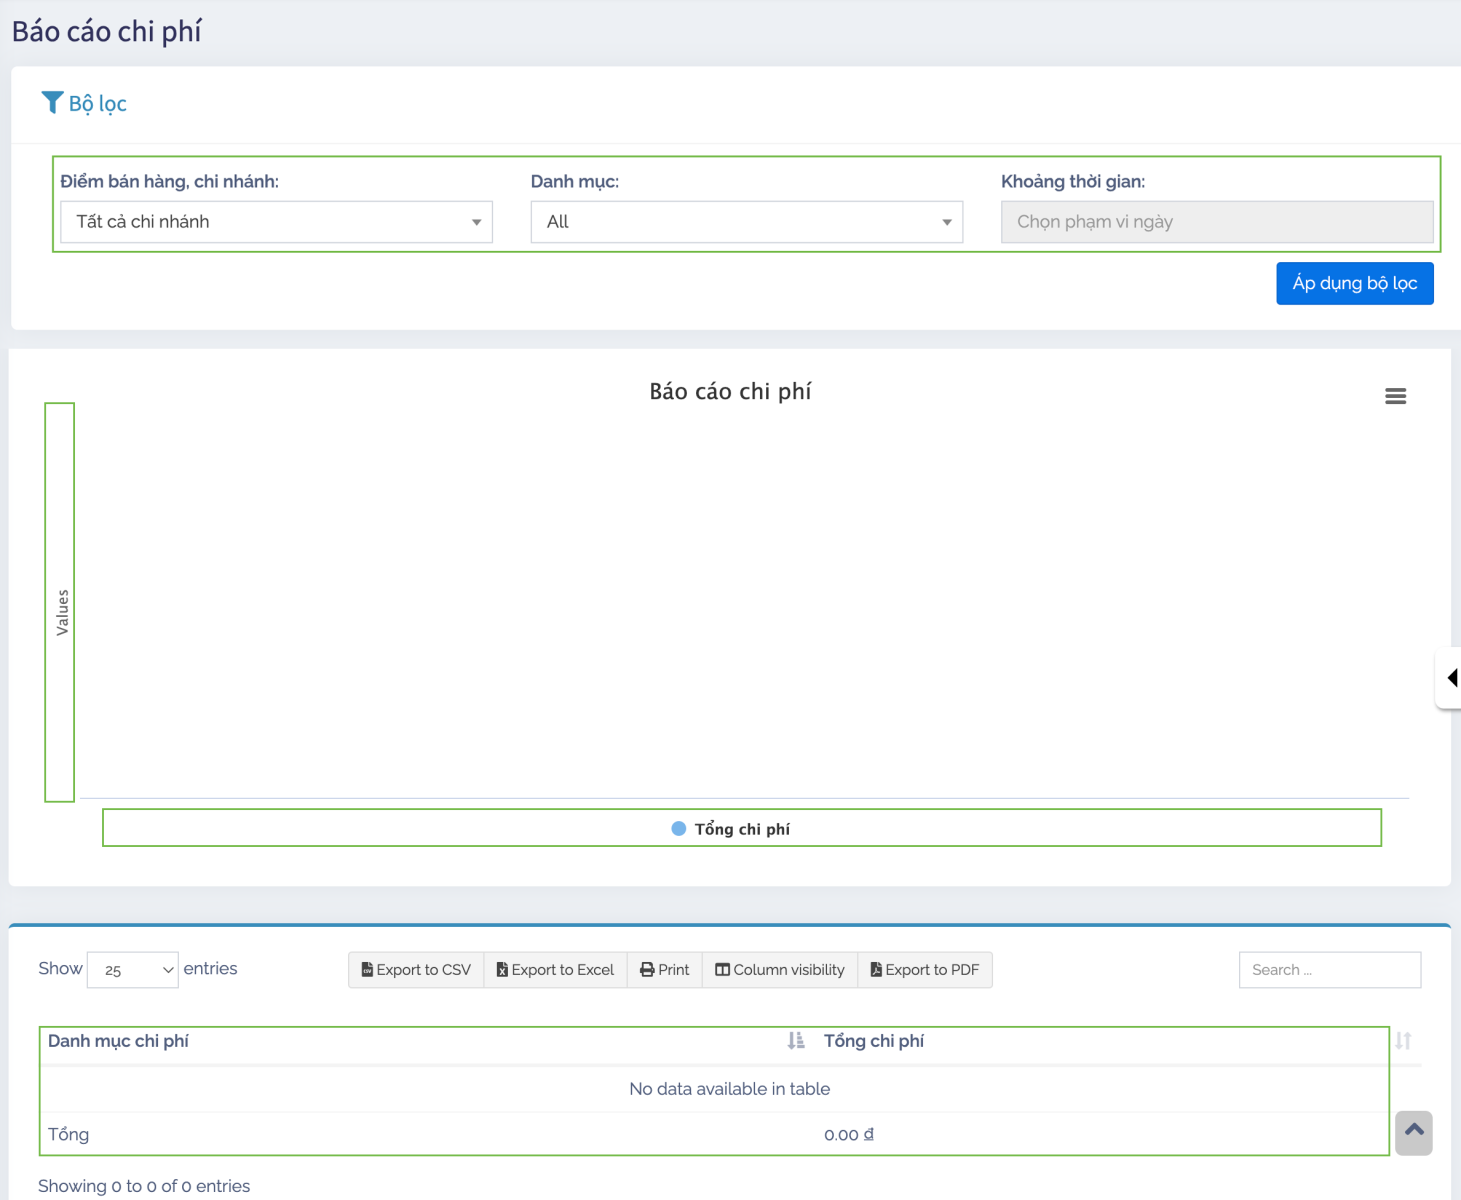Export the table to PDF
1461x1200 pixels.
[x=925, y=970]
